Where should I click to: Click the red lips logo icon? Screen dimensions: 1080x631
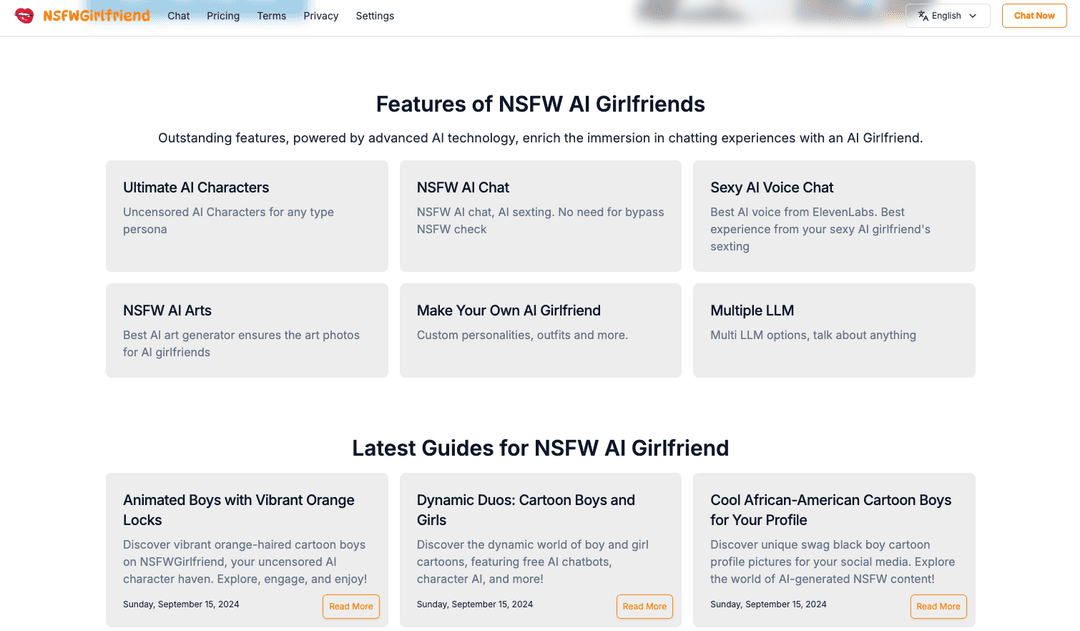[24, 16]
